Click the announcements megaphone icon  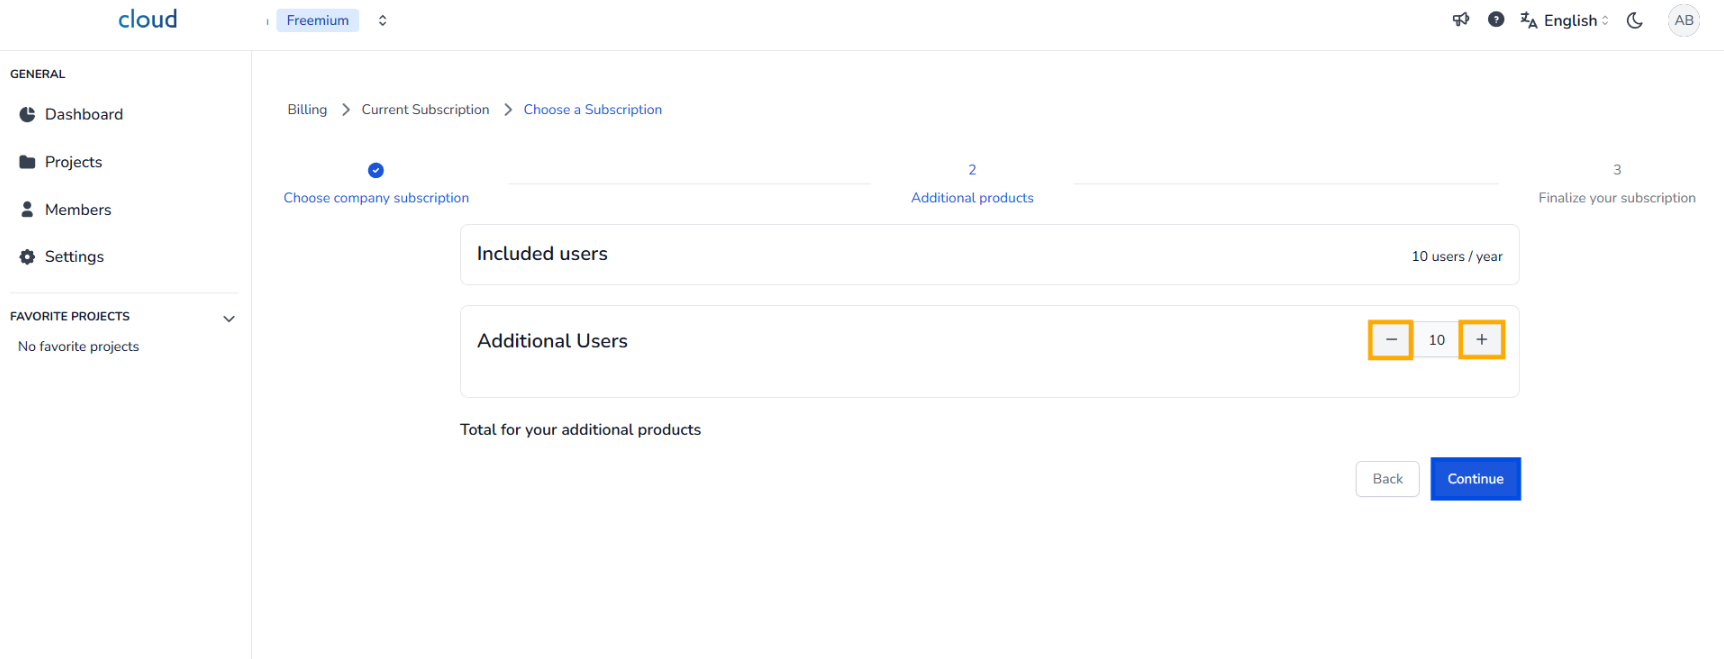tap(1461, 20)
